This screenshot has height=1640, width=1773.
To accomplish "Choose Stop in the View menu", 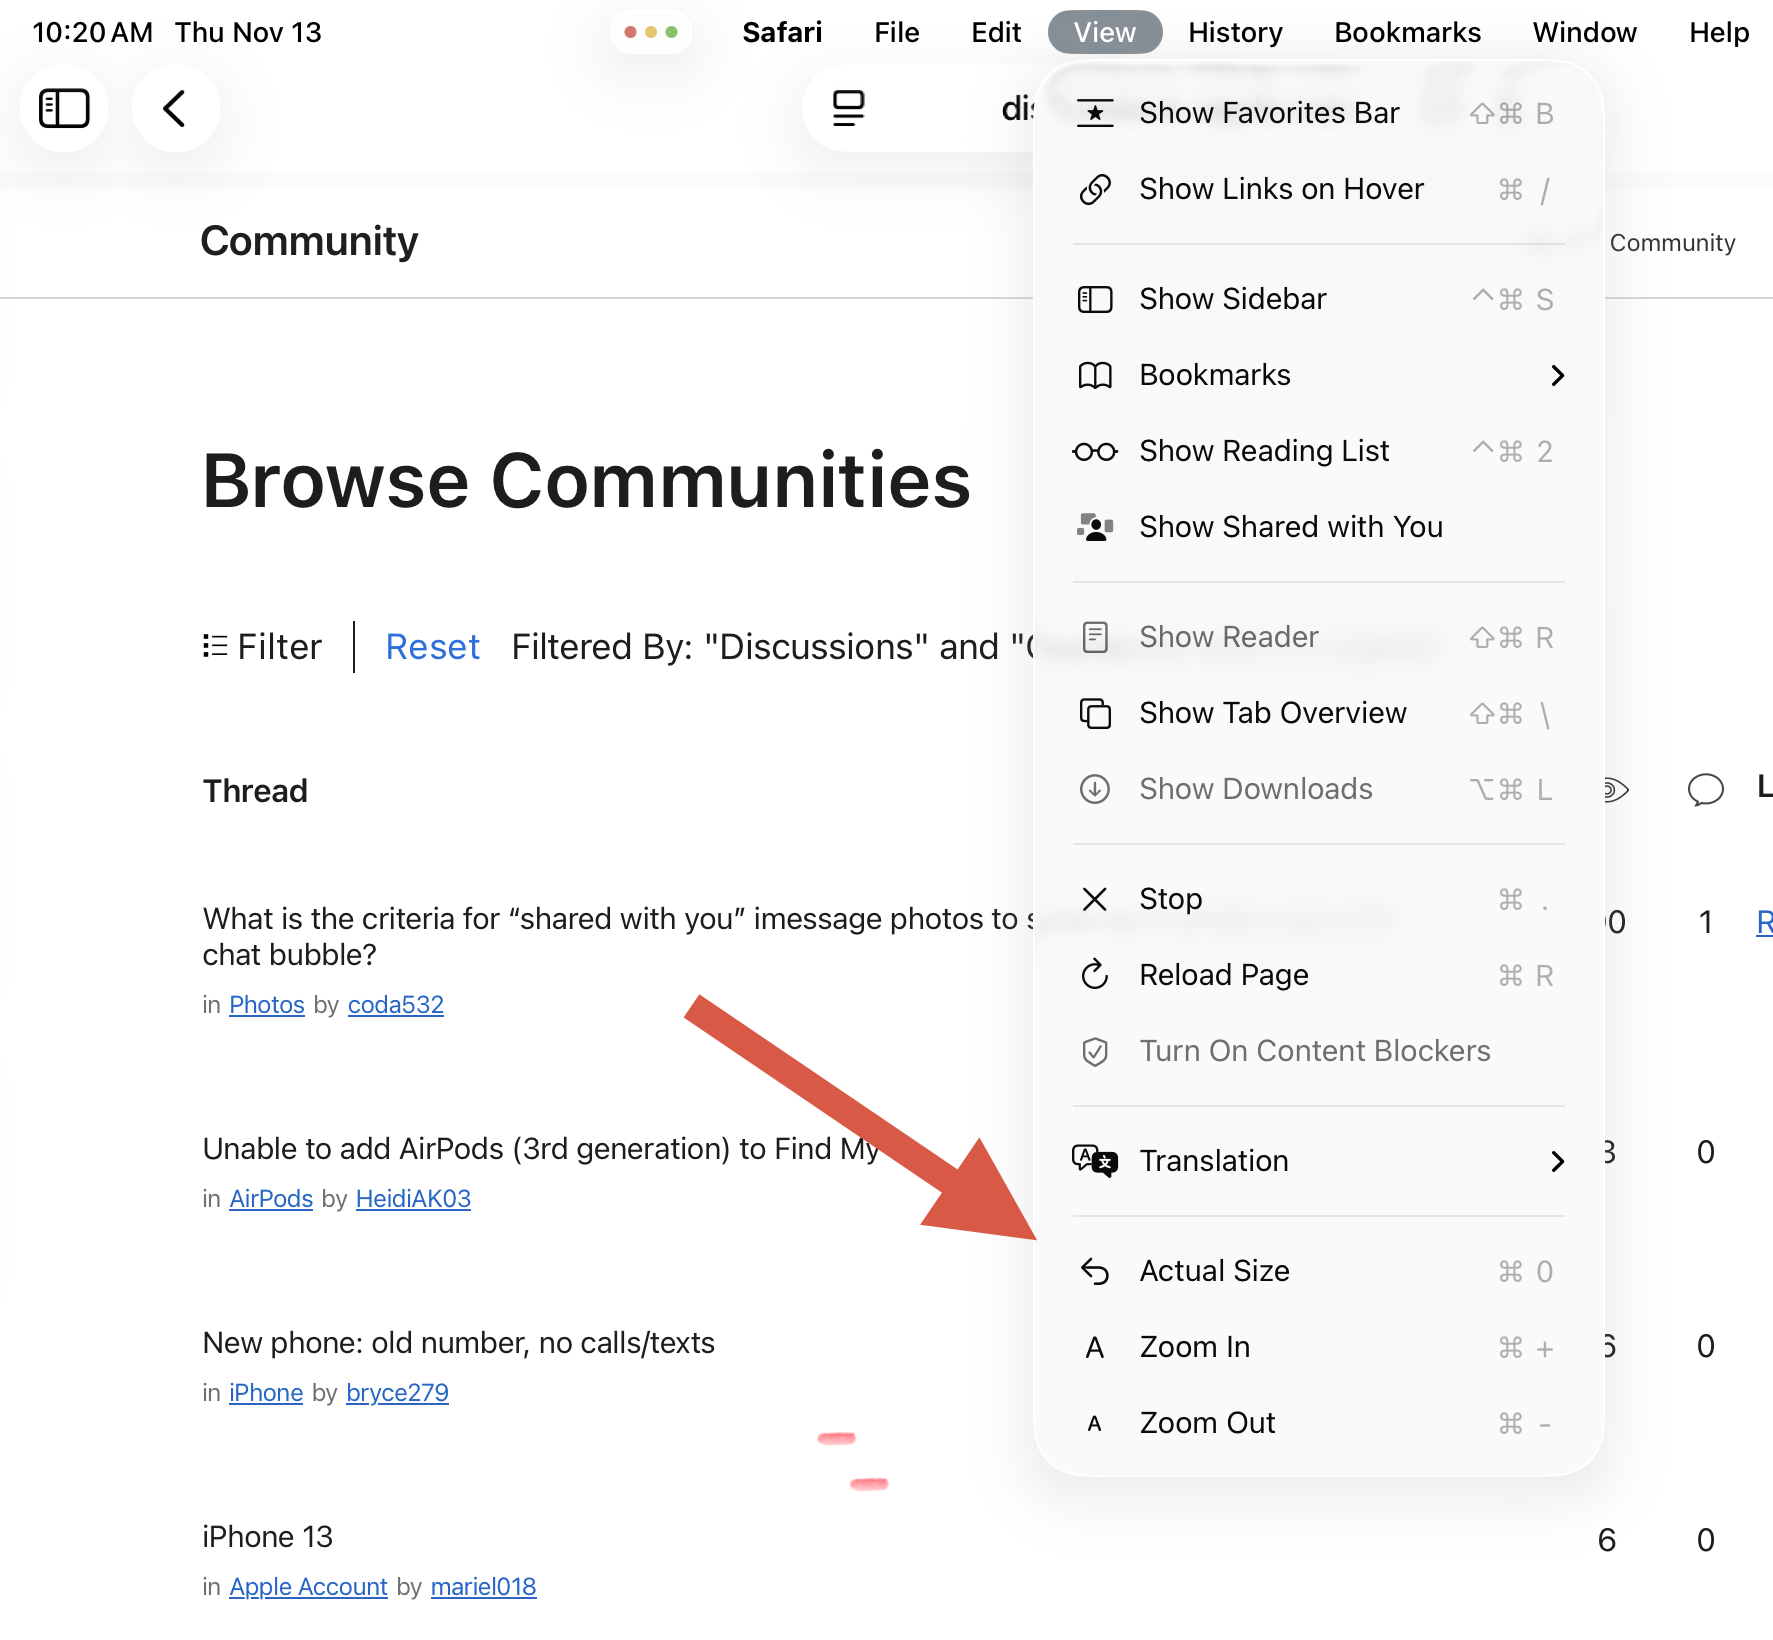I will (1318, 899).
